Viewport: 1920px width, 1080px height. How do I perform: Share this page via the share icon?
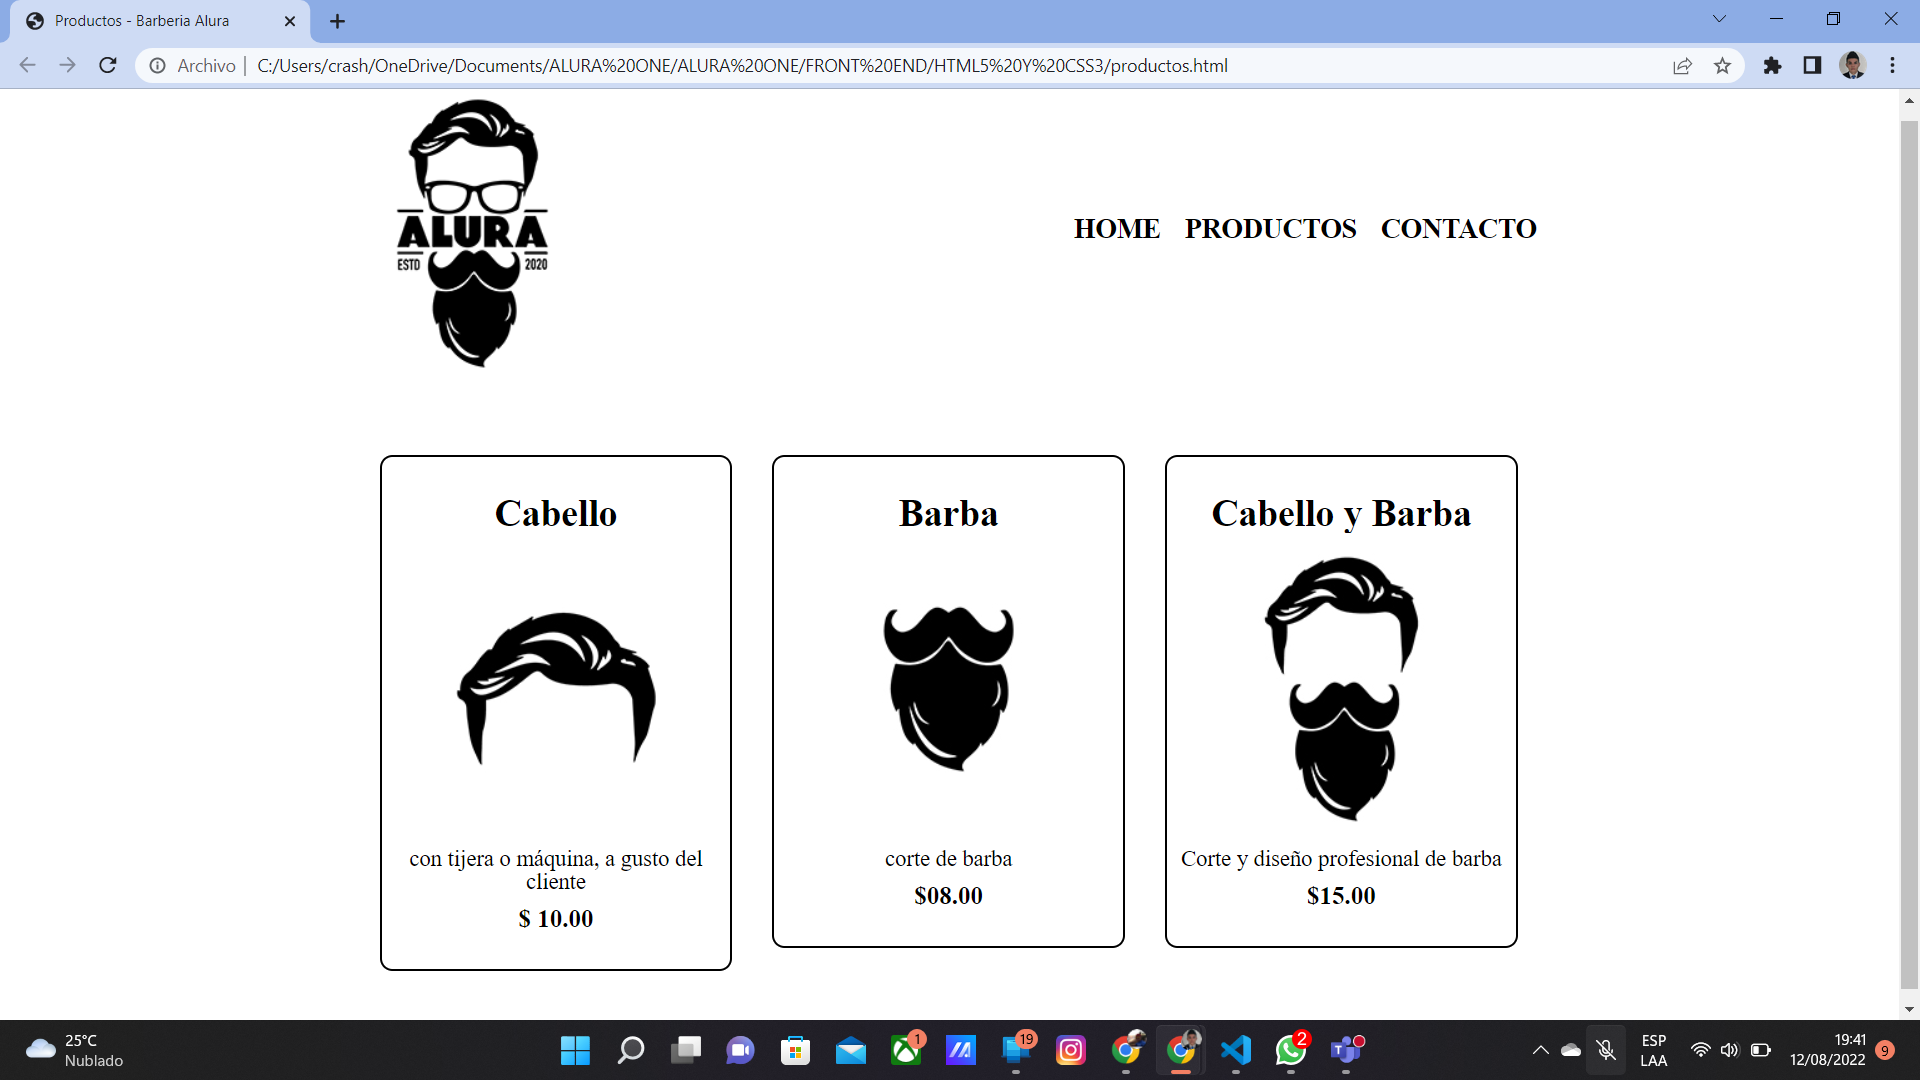(x=1682, y=65)
